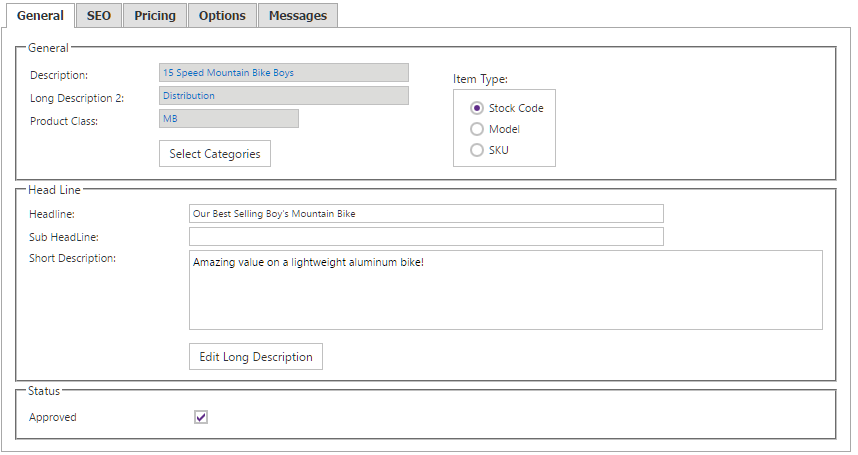Image resolution: width=858 pixels, height=455 pixels.
Task: Set item type to SKU
Action: click(477, 150)
